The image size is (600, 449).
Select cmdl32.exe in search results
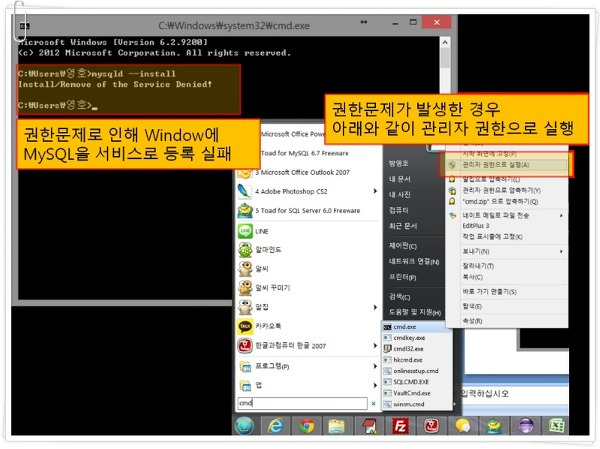(x=417, y=349)
